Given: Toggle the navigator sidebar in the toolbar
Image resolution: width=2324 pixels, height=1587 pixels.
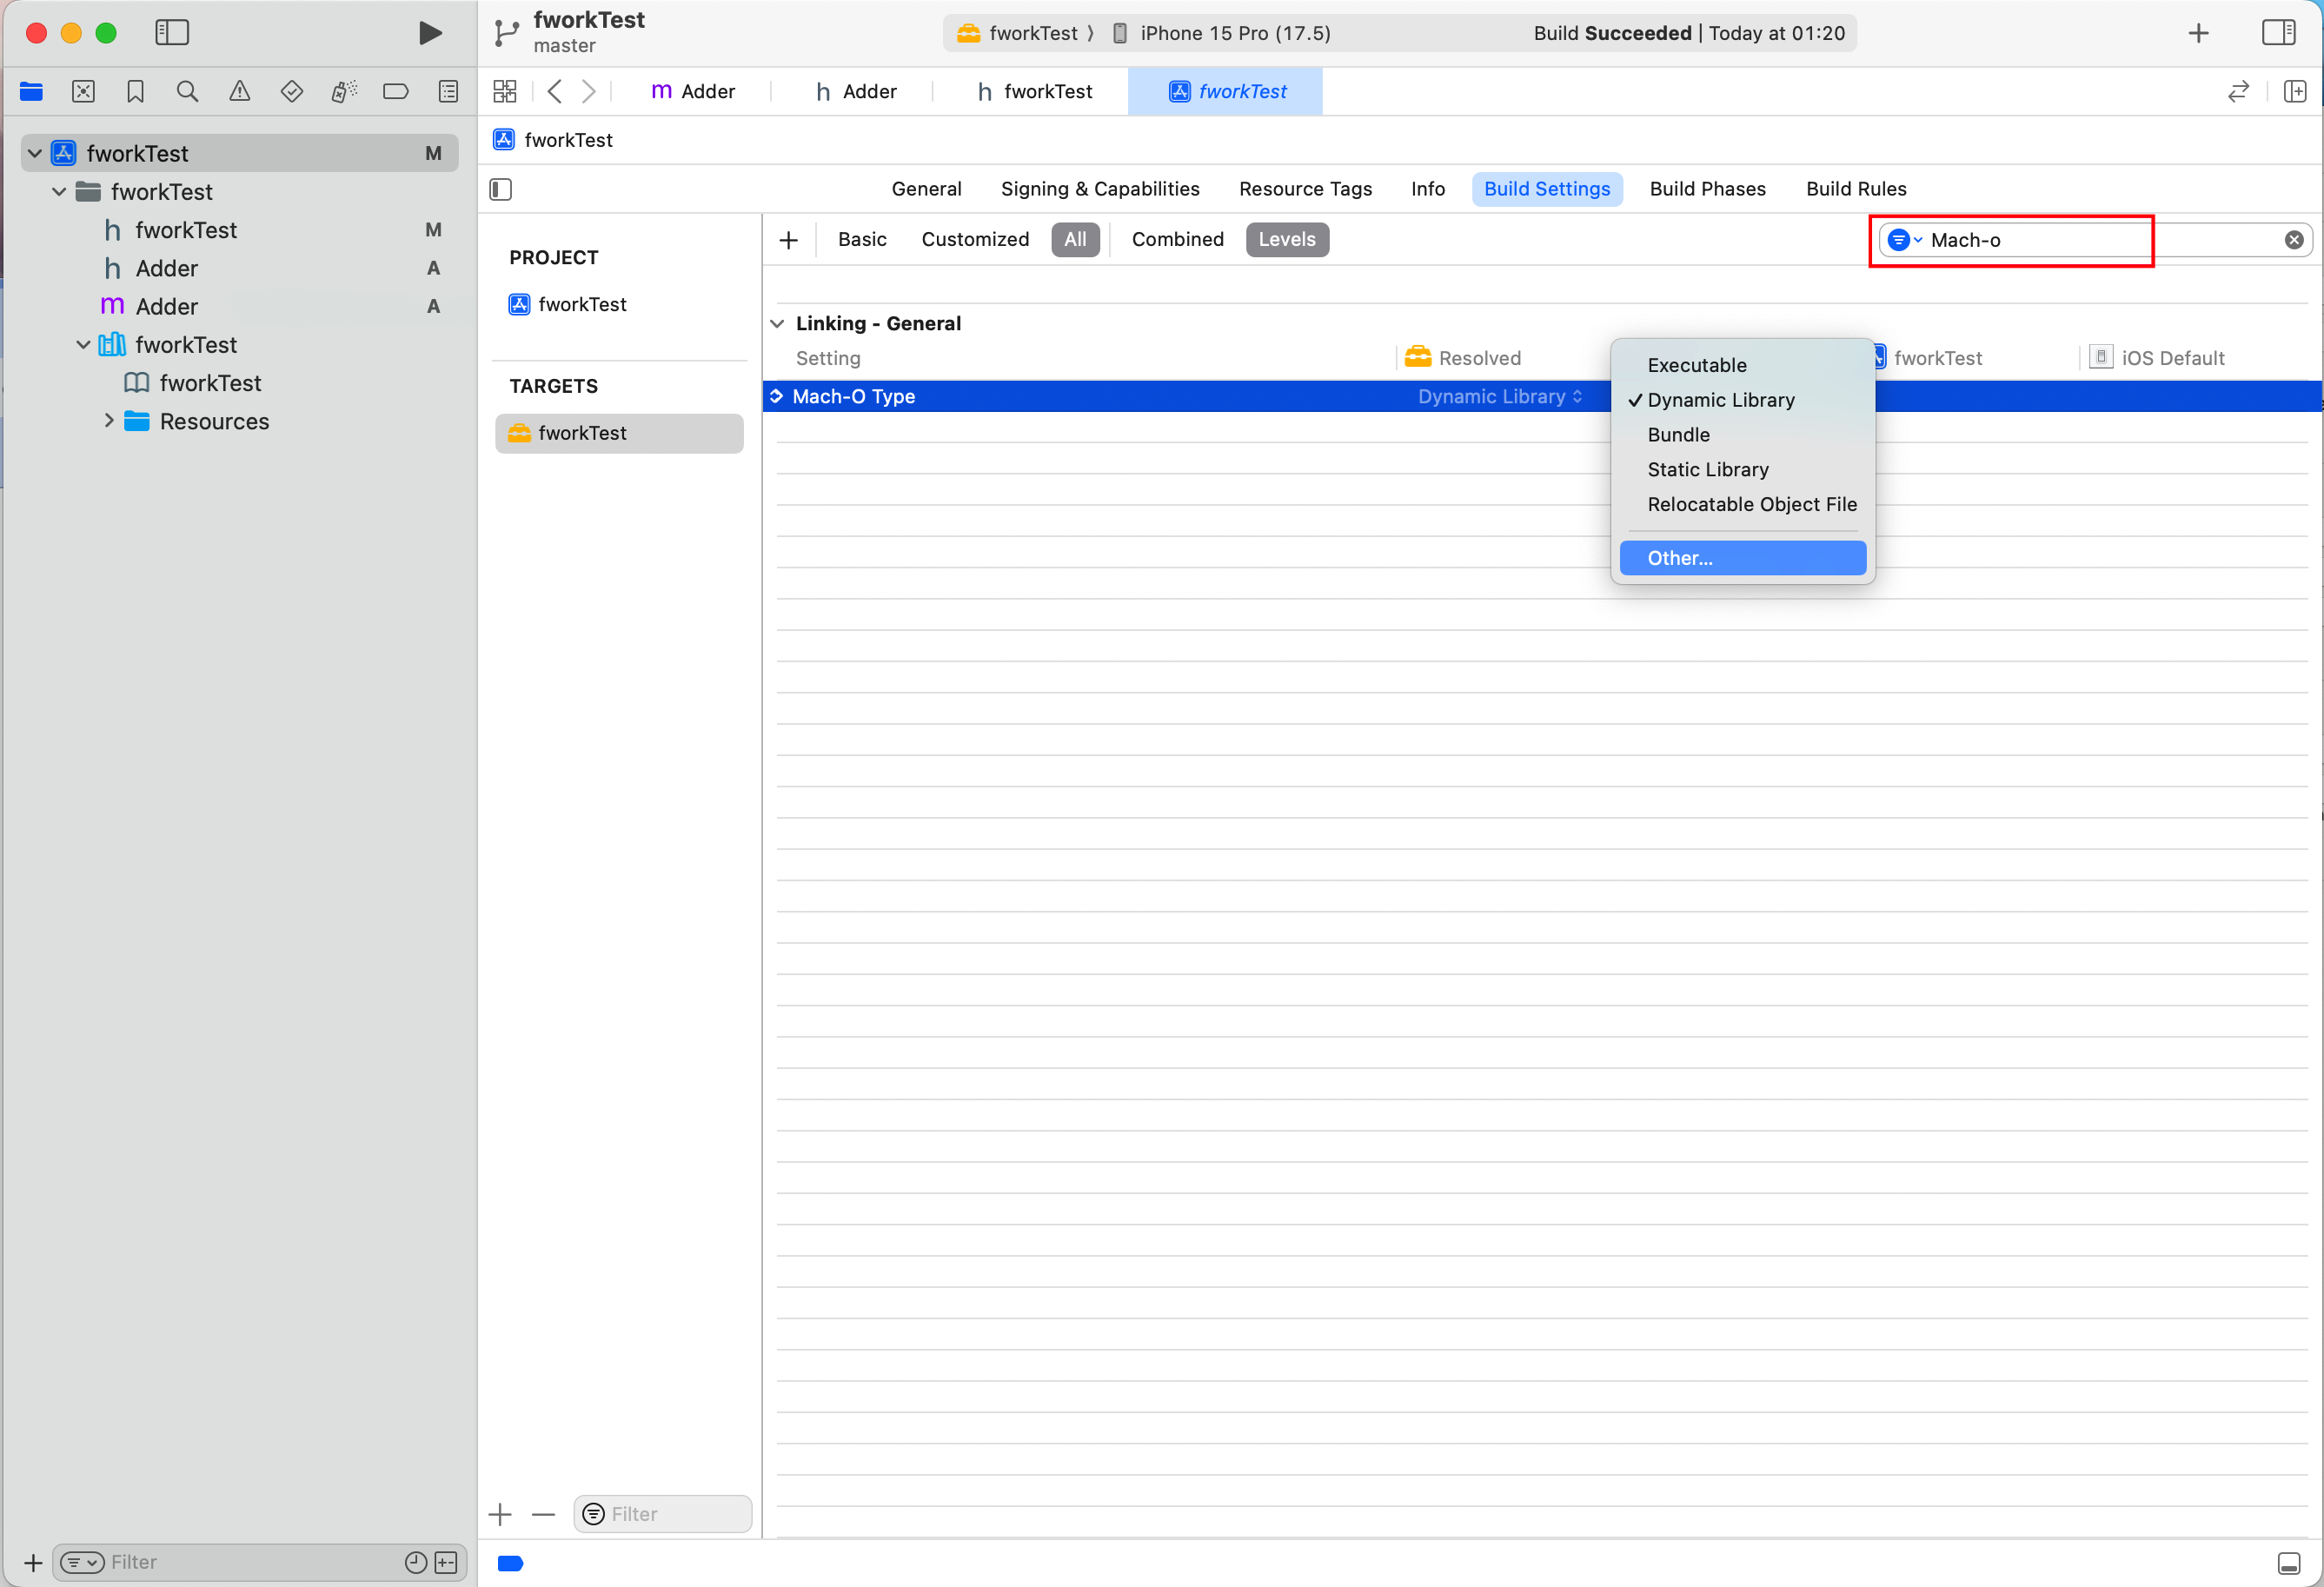Looking at the screenshot, I should (172, 32).
